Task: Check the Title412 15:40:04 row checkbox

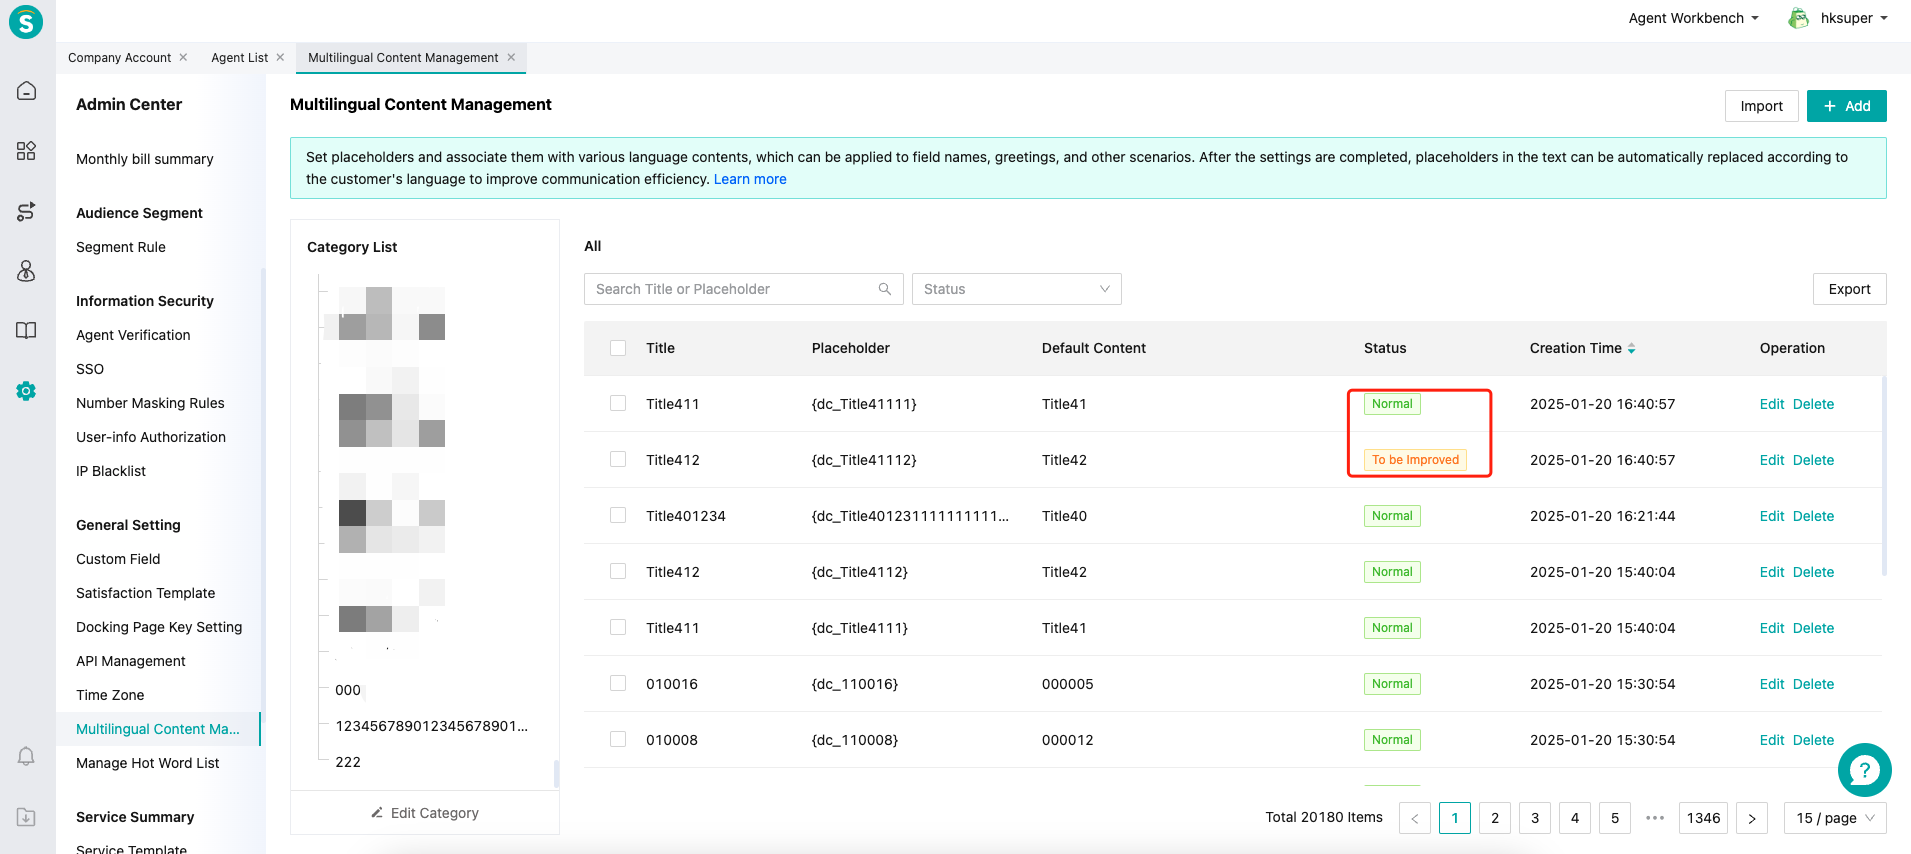Action: pyautogui.click(x=618, y=571)
